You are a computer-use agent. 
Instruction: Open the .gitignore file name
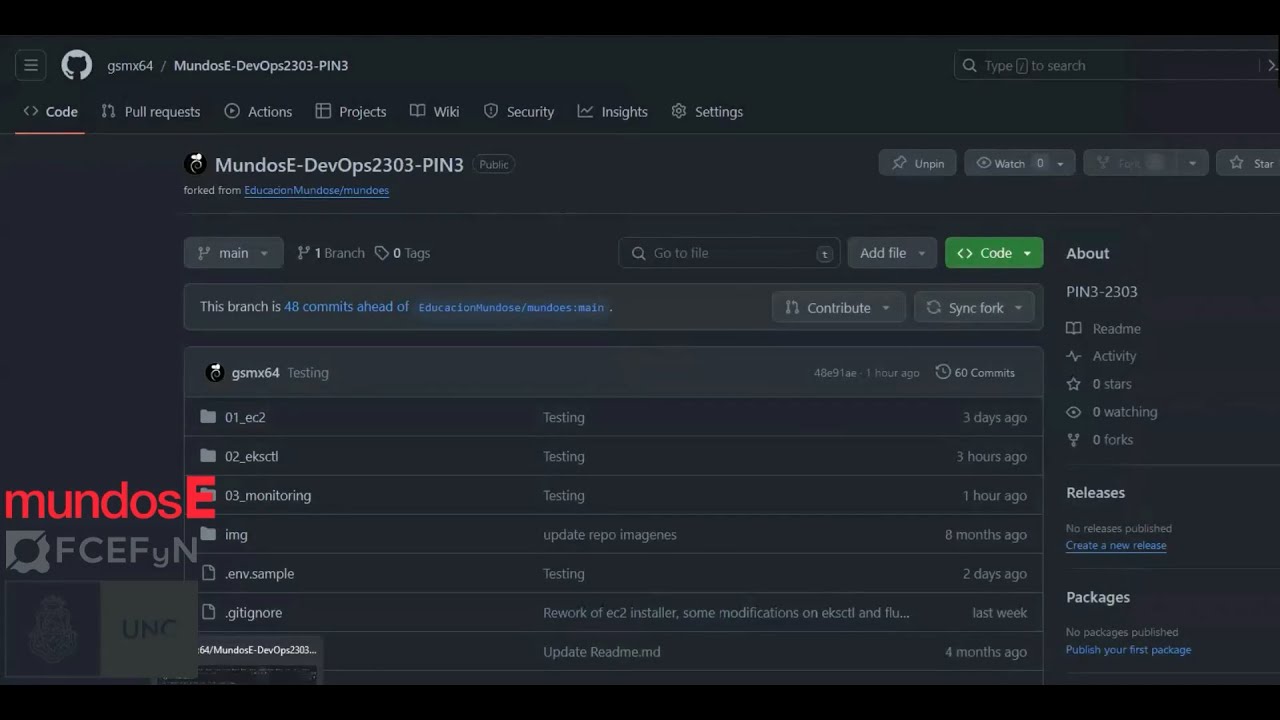tap(253, 612)
